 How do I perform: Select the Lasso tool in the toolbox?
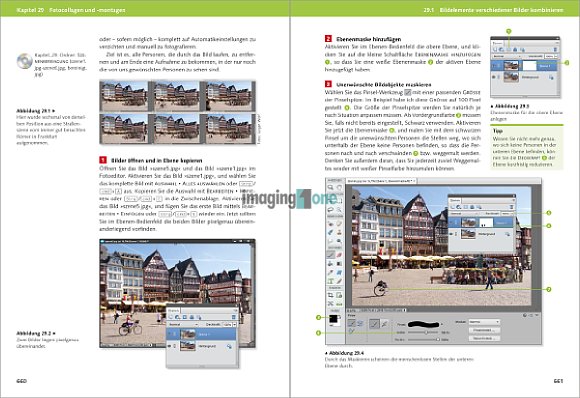coord(330,210)
